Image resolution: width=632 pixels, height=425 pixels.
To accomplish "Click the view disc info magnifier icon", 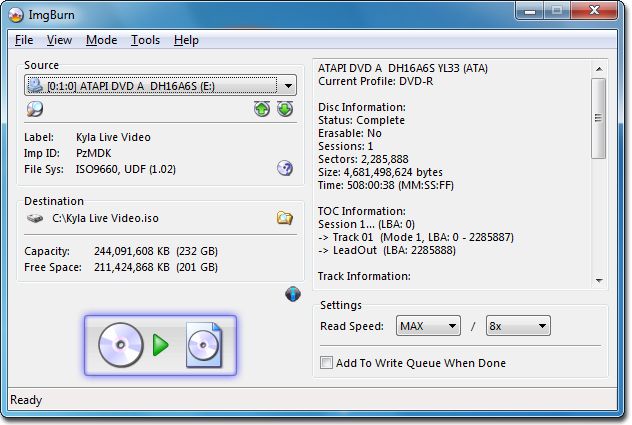I will (35, 109).
